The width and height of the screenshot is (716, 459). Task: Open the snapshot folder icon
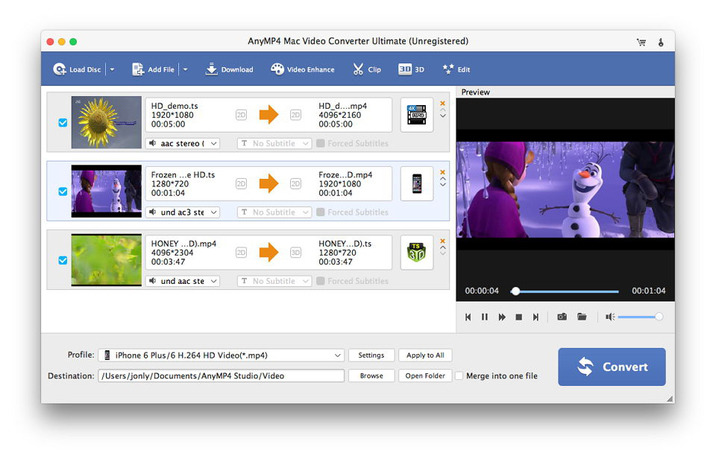point(582,317)
